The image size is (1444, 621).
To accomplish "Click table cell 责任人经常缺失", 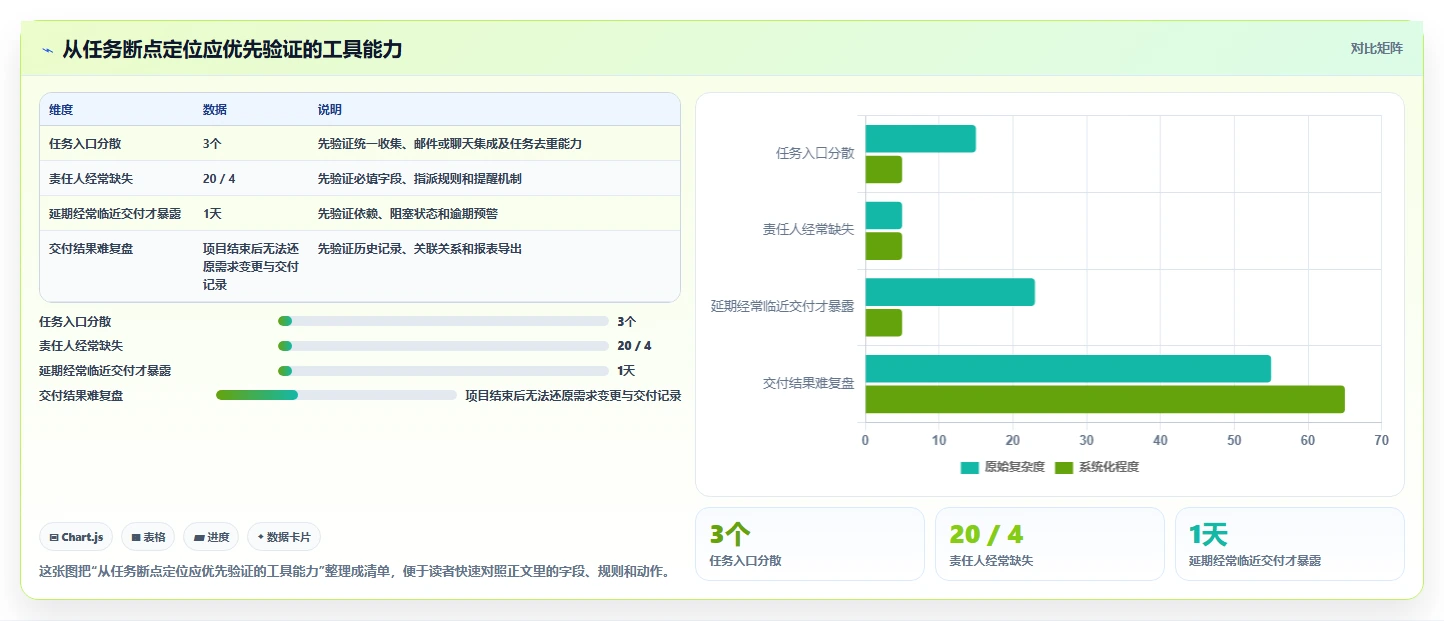I will click(91, 179).
